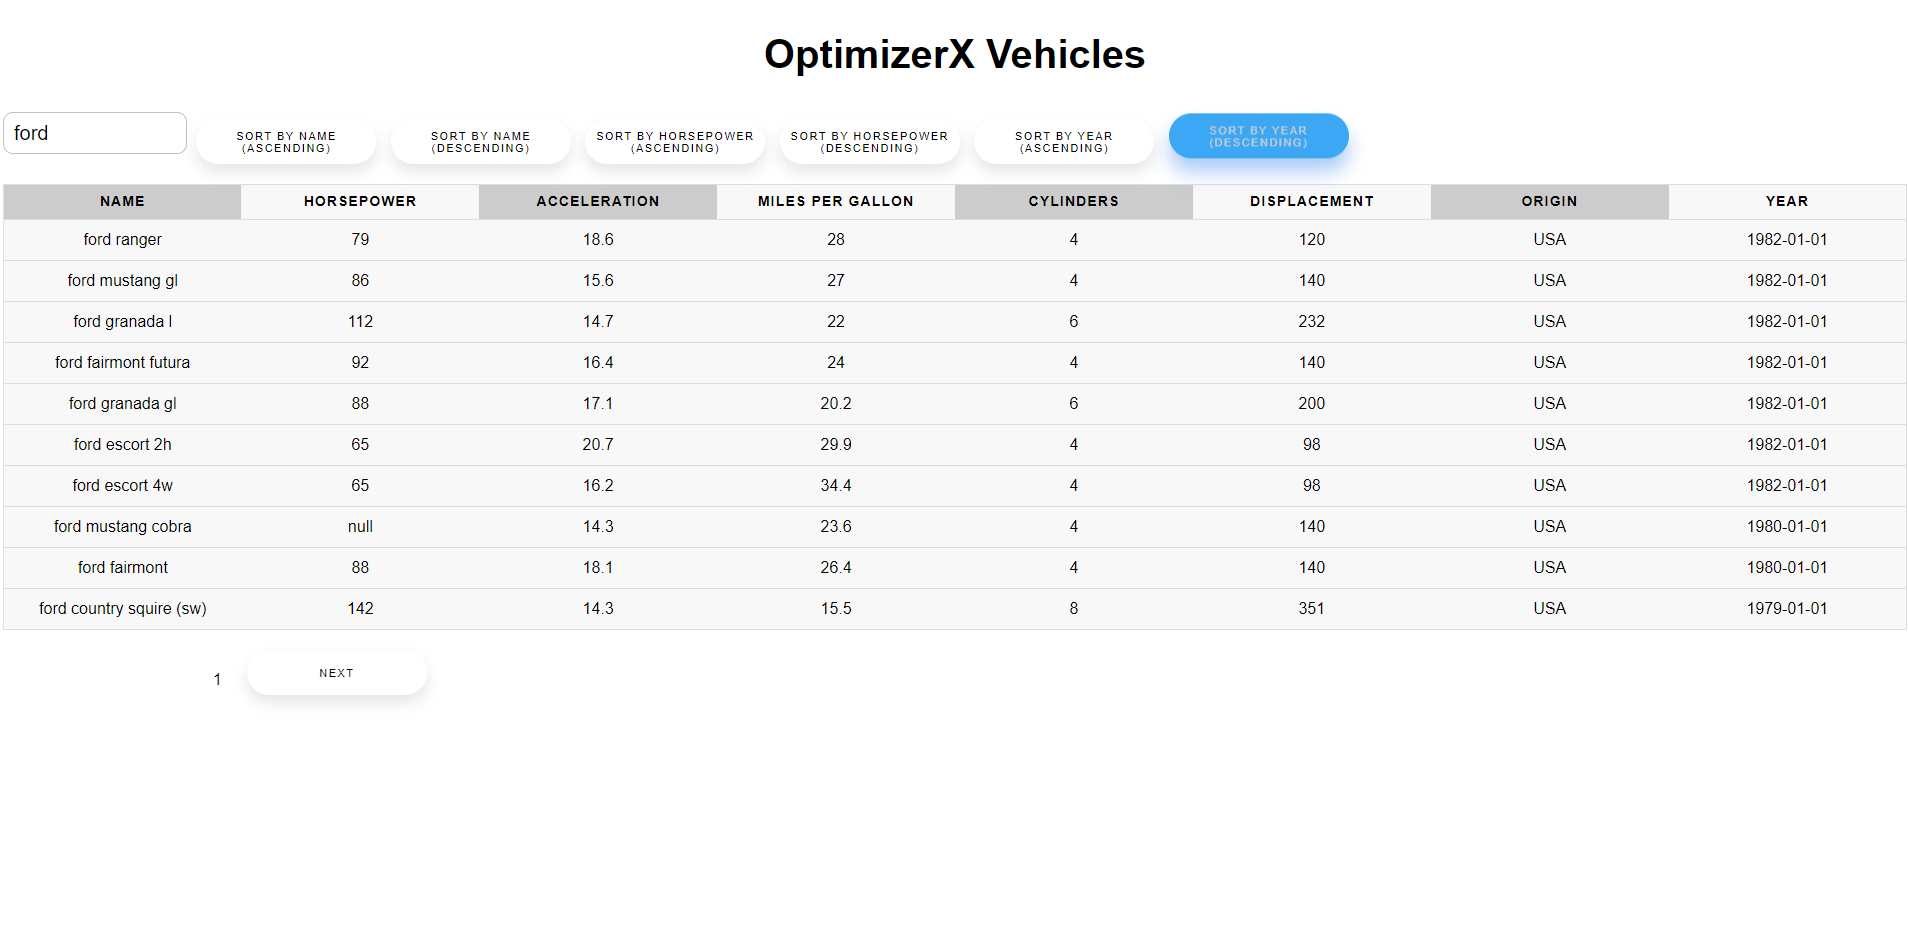1908x949 pixels.
Task: Sort vehicles by Horsepower ascending
Action: point(675,142)
